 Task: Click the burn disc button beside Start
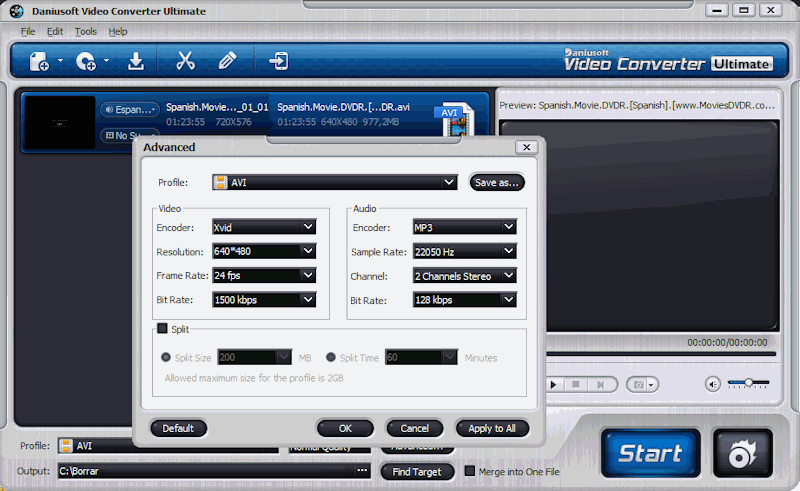tap(742, 453)
